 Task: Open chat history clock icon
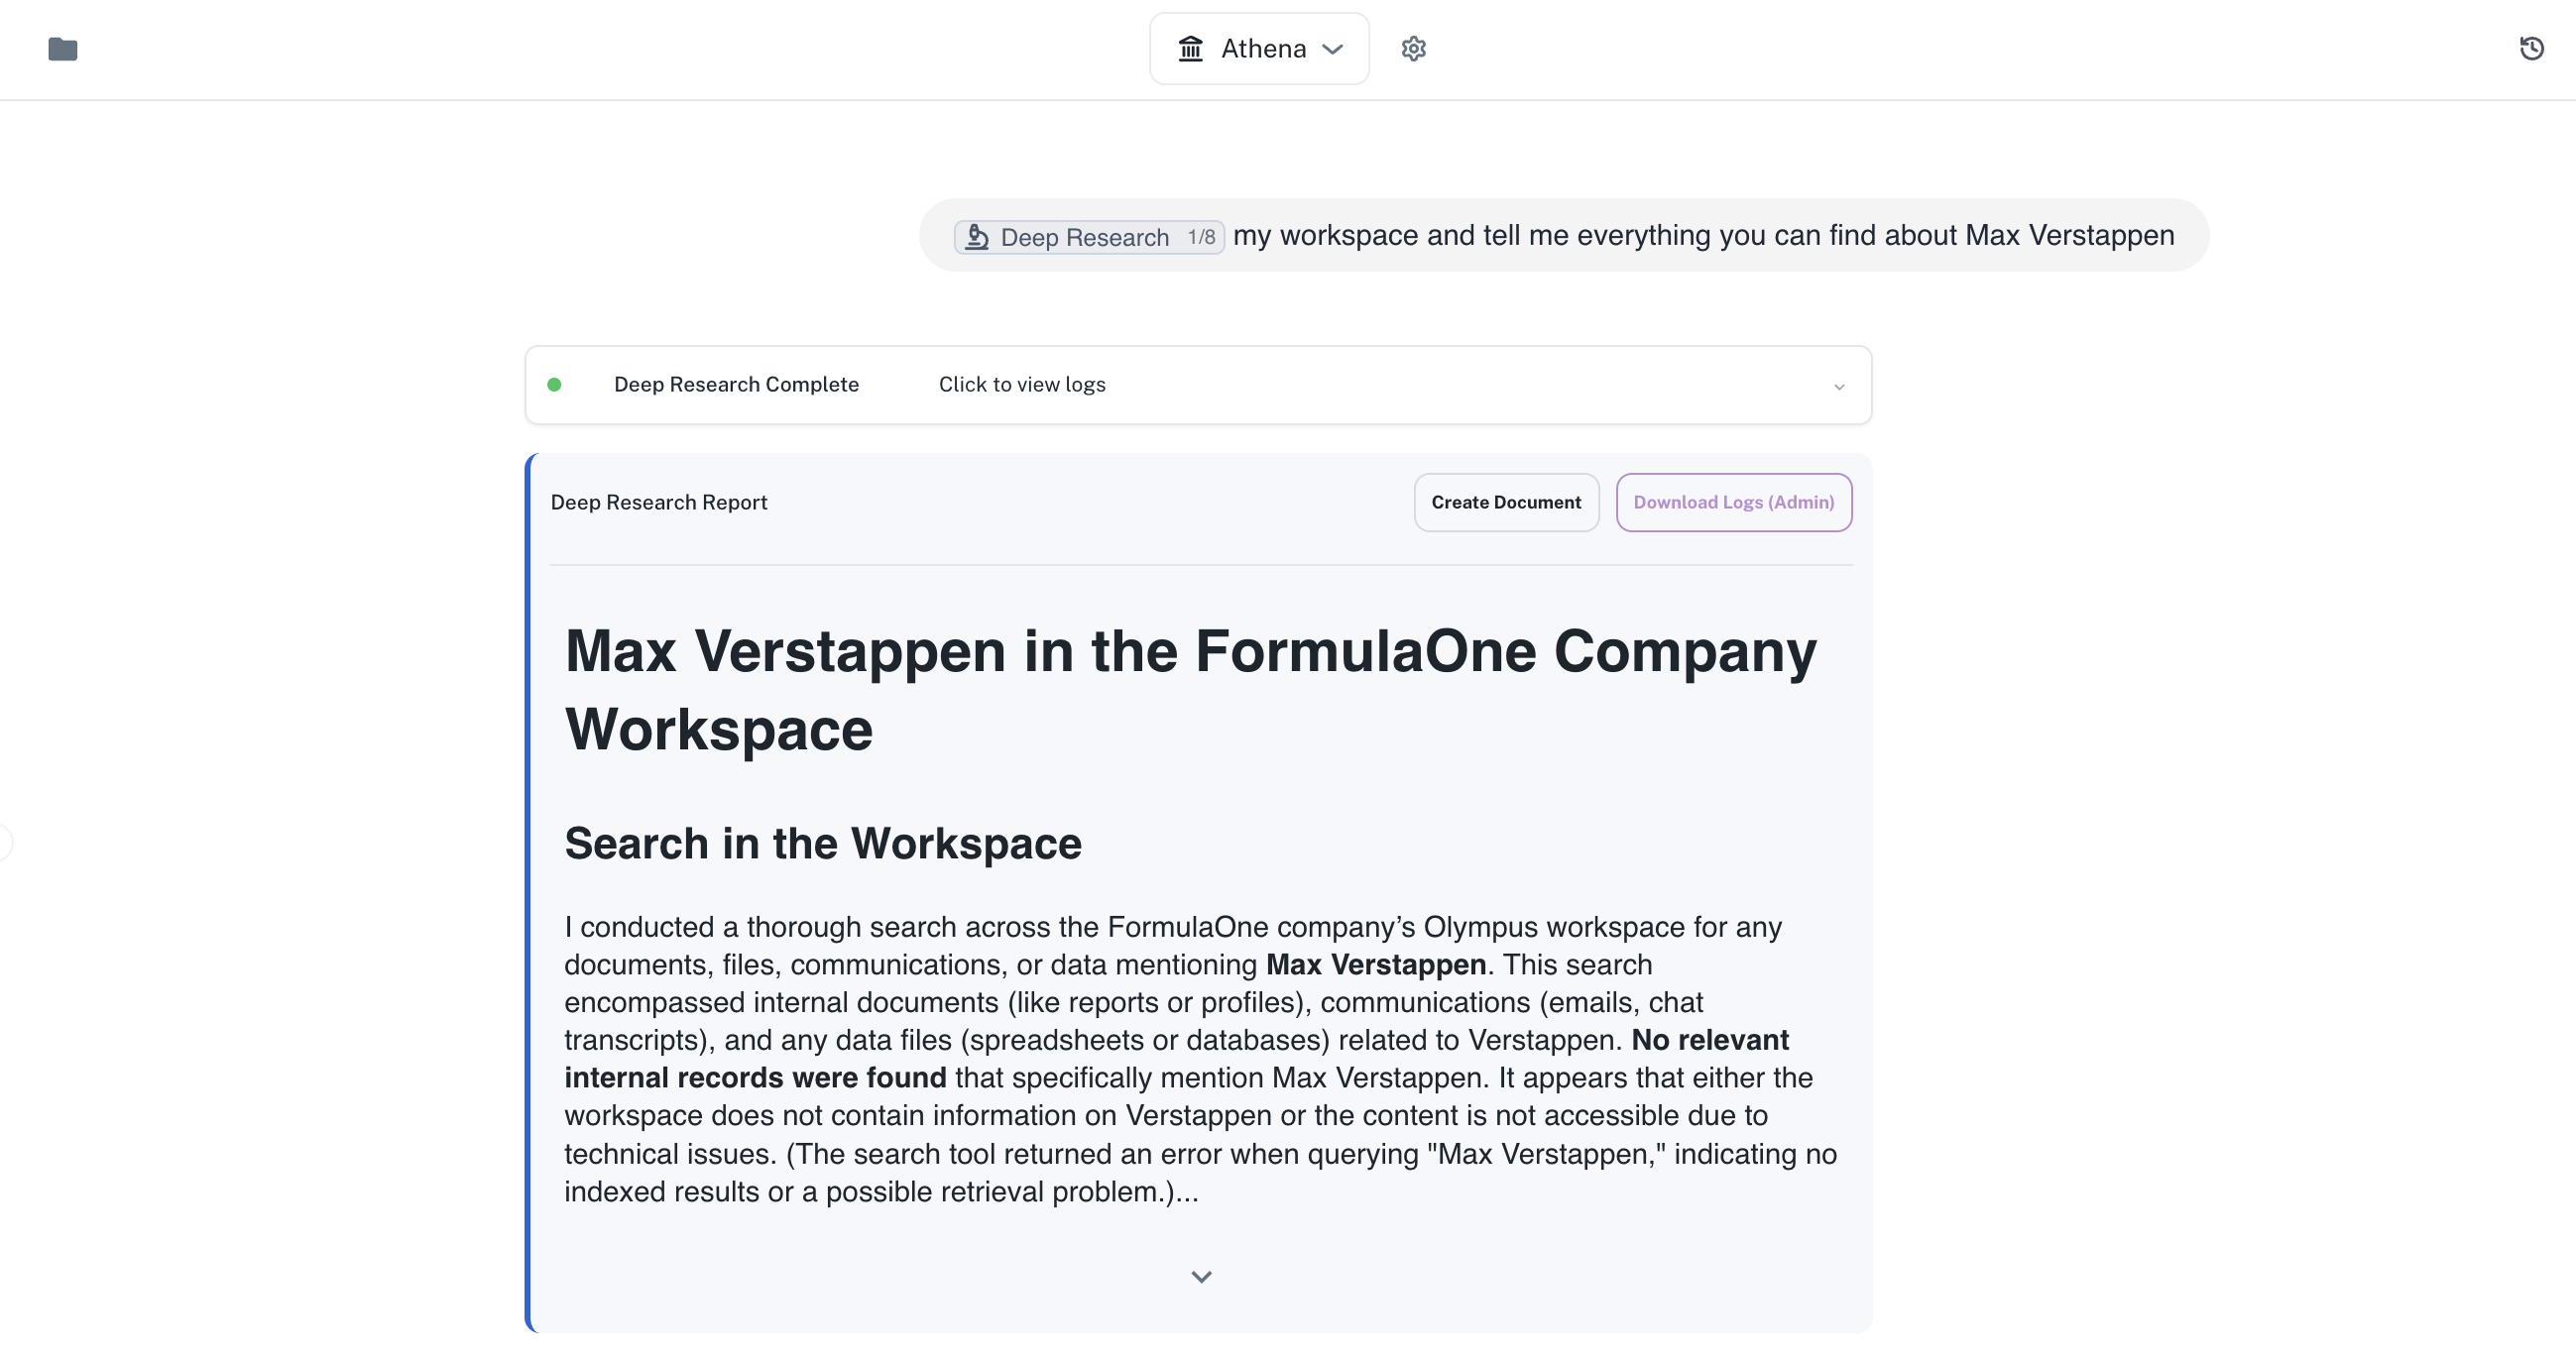click(x=2531, y=48)
